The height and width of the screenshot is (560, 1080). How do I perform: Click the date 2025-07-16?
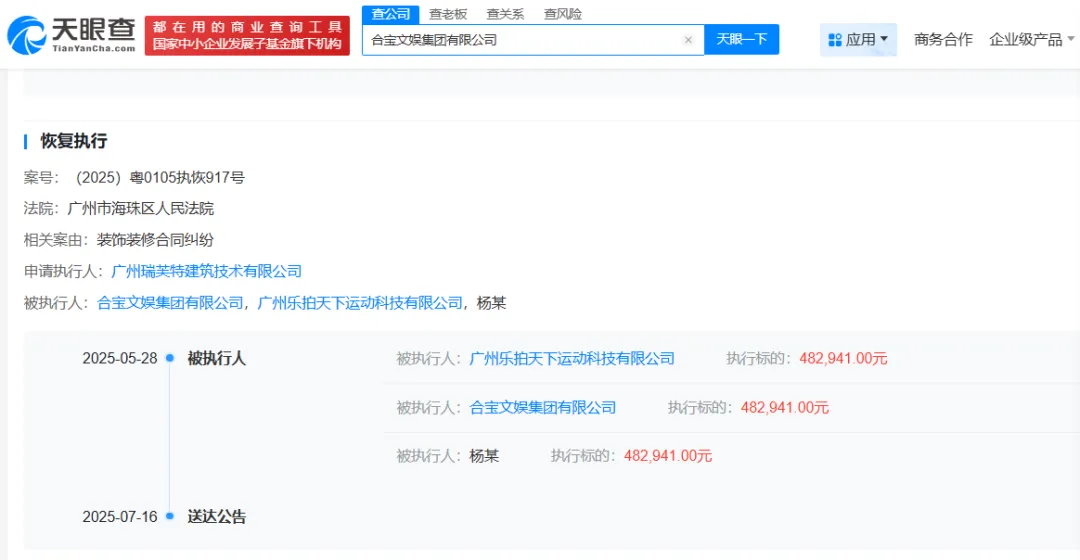click(120, 517)
